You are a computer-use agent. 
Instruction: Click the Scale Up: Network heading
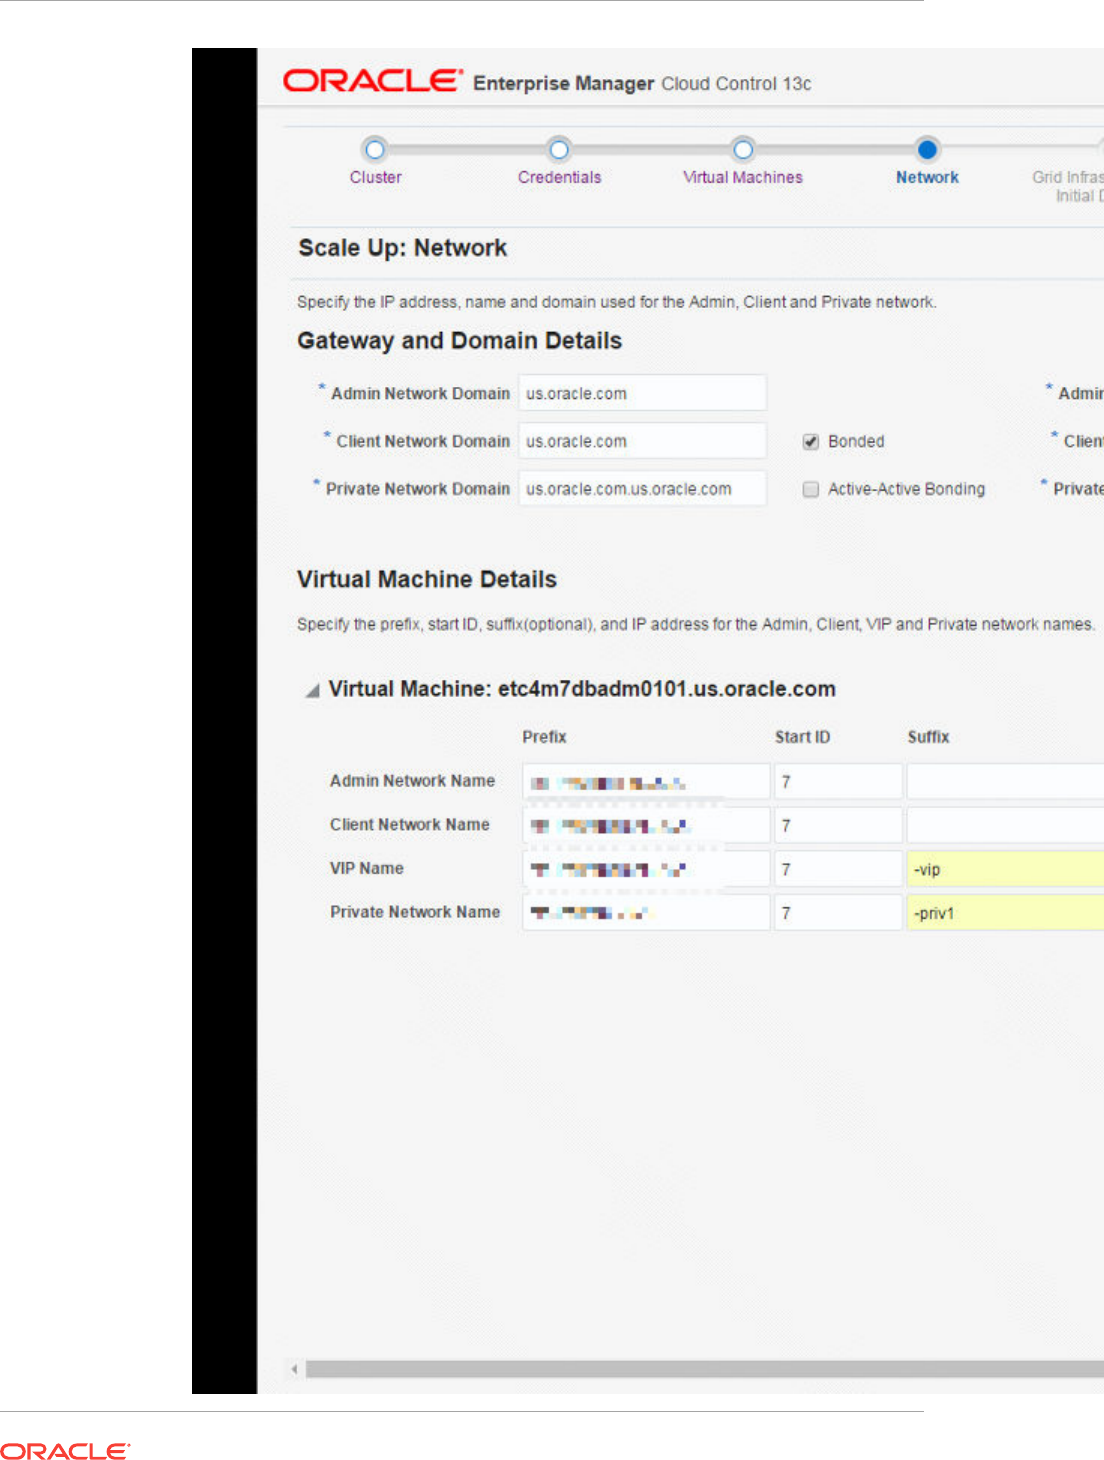point(403,248)
